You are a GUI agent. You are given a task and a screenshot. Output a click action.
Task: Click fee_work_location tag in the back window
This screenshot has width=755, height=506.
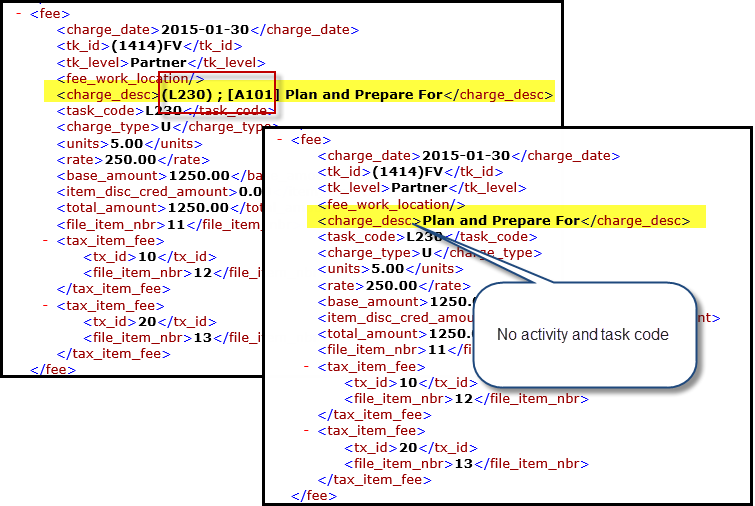pos(130,78)
